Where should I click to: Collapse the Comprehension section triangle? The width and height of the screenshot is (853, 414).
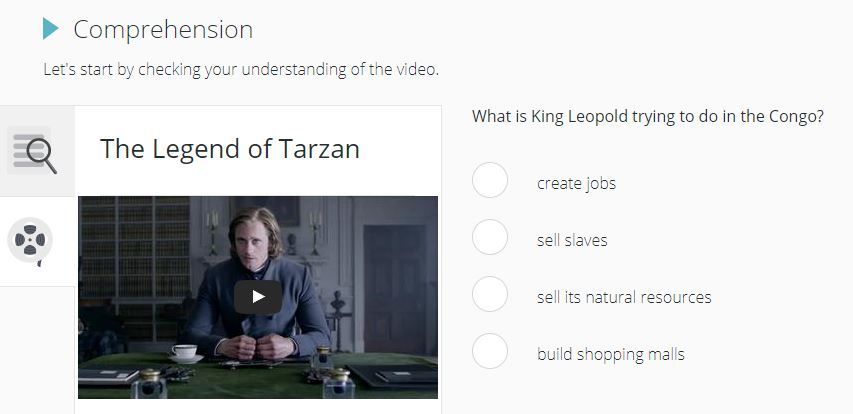51,29
